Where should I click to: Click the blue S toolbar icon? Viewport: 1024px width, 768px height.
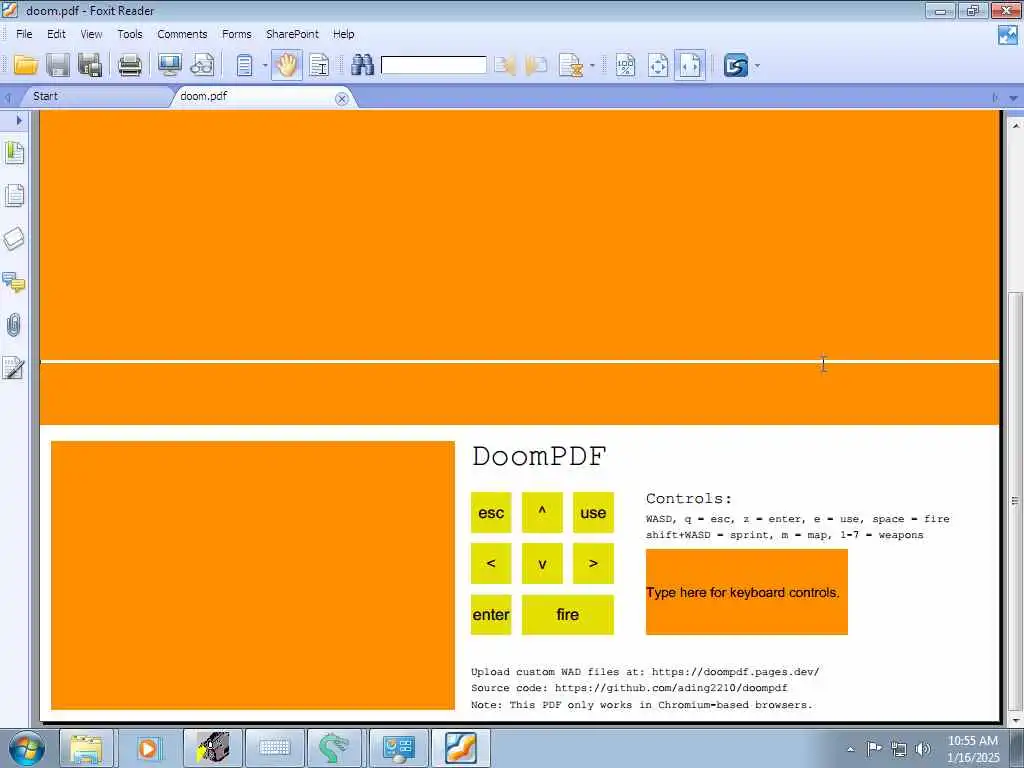click(735, 65)
